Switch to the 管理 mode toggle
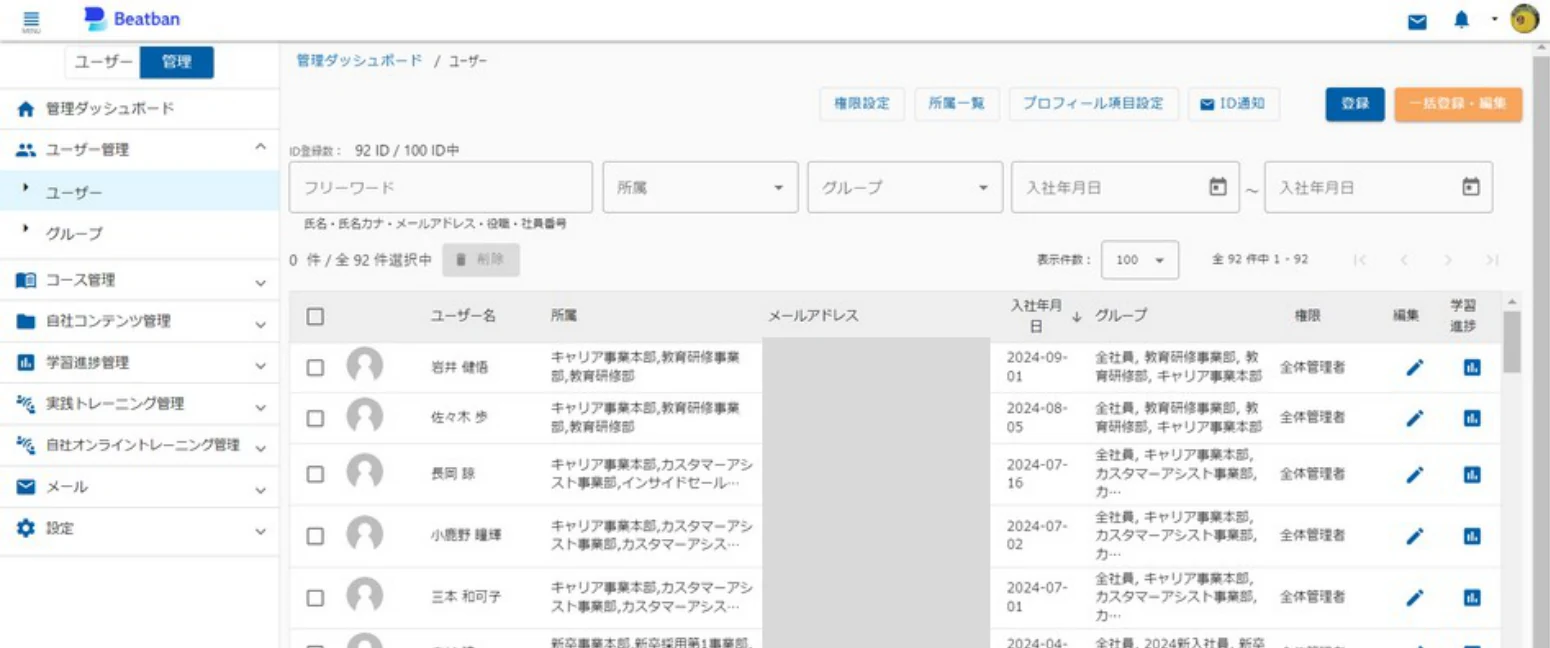This screenshot has width=1550, height=648. 177,62
